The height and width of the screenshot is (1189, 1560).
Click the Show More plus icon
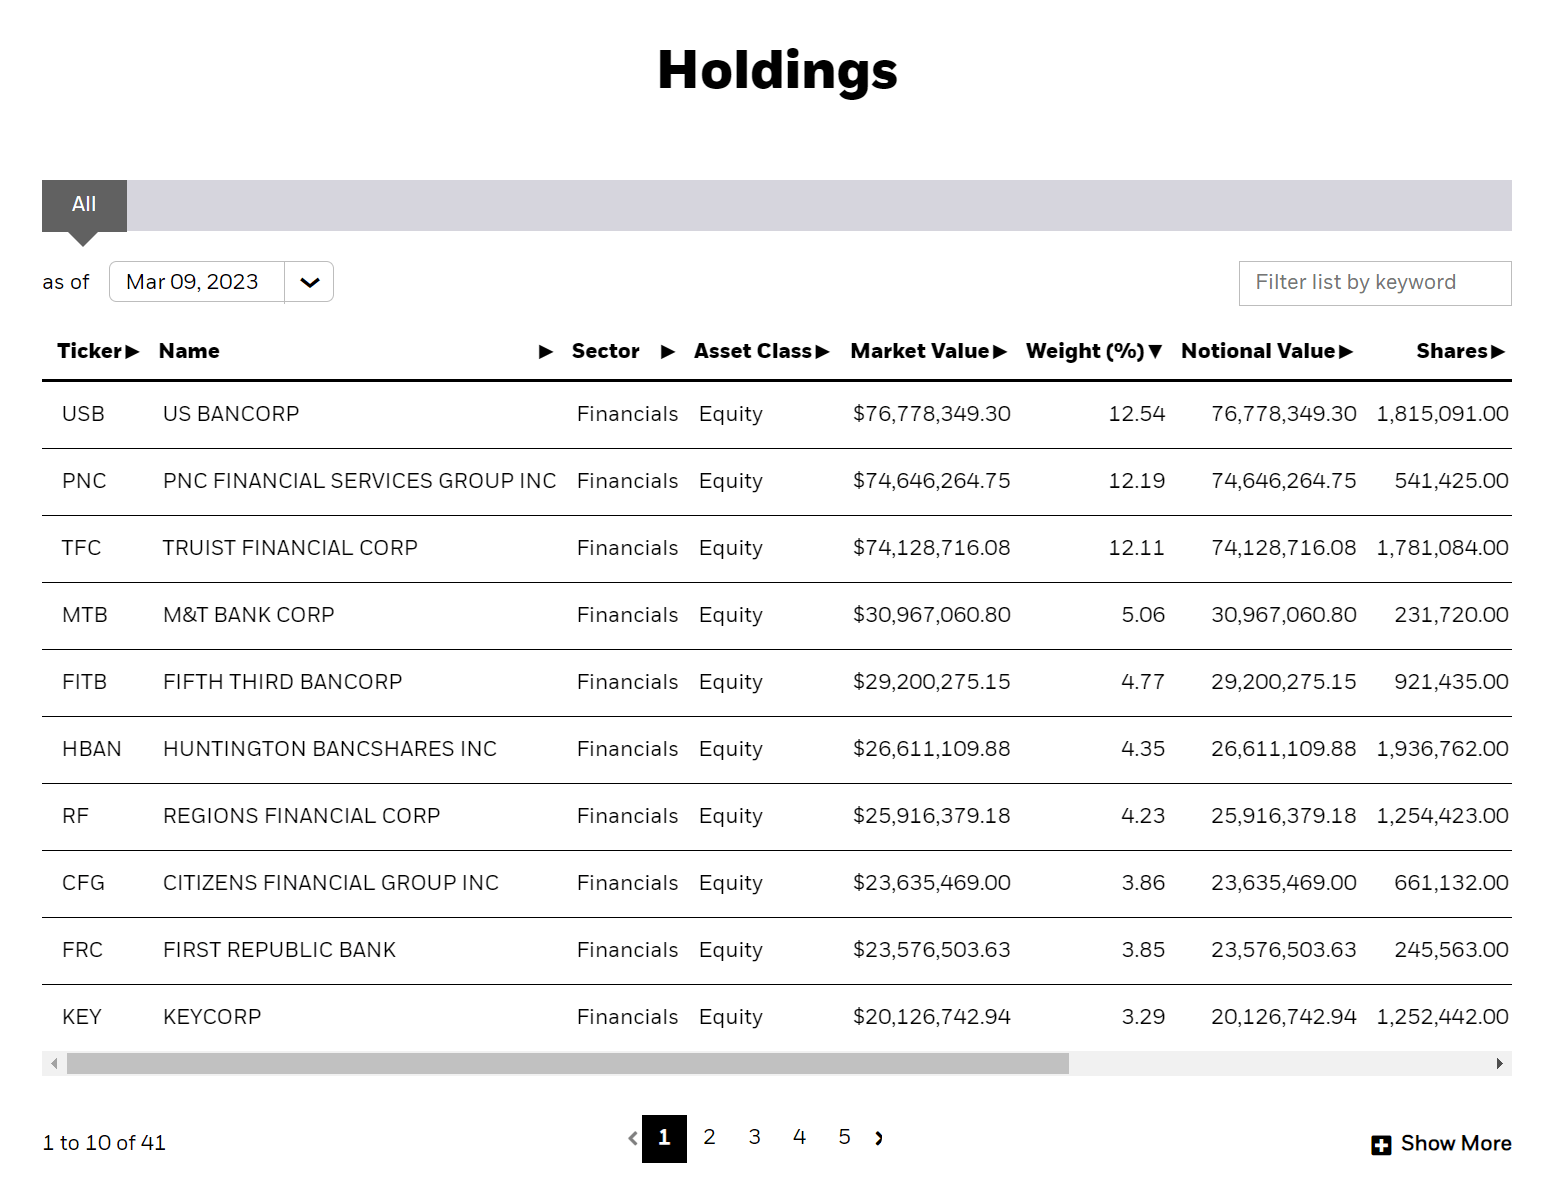pyautogui.click(x=1381, y=1145)
